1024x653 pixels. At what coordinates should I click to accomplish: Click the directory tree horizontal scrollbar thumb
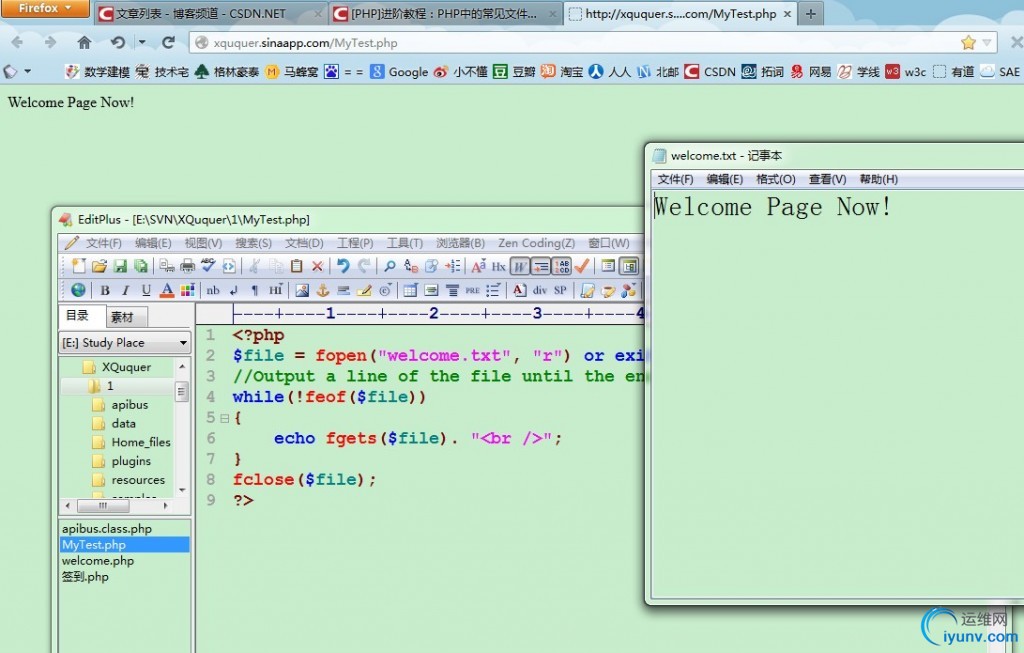(103, 506)
